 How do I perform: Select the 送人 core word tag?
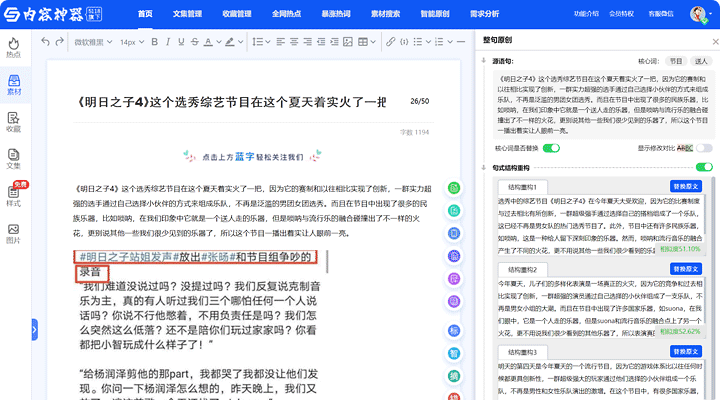tap(701, 61)
